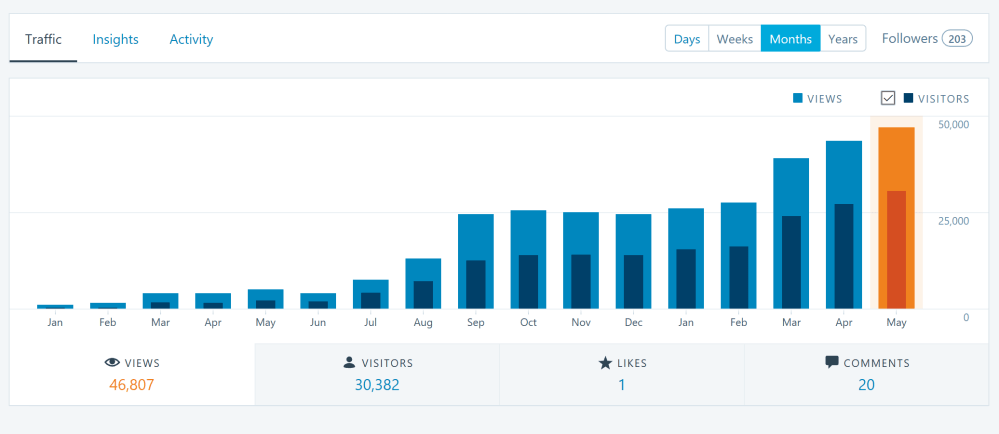Change chart view to Years
This screenshot has height=434, width=999.
point(843,39)
